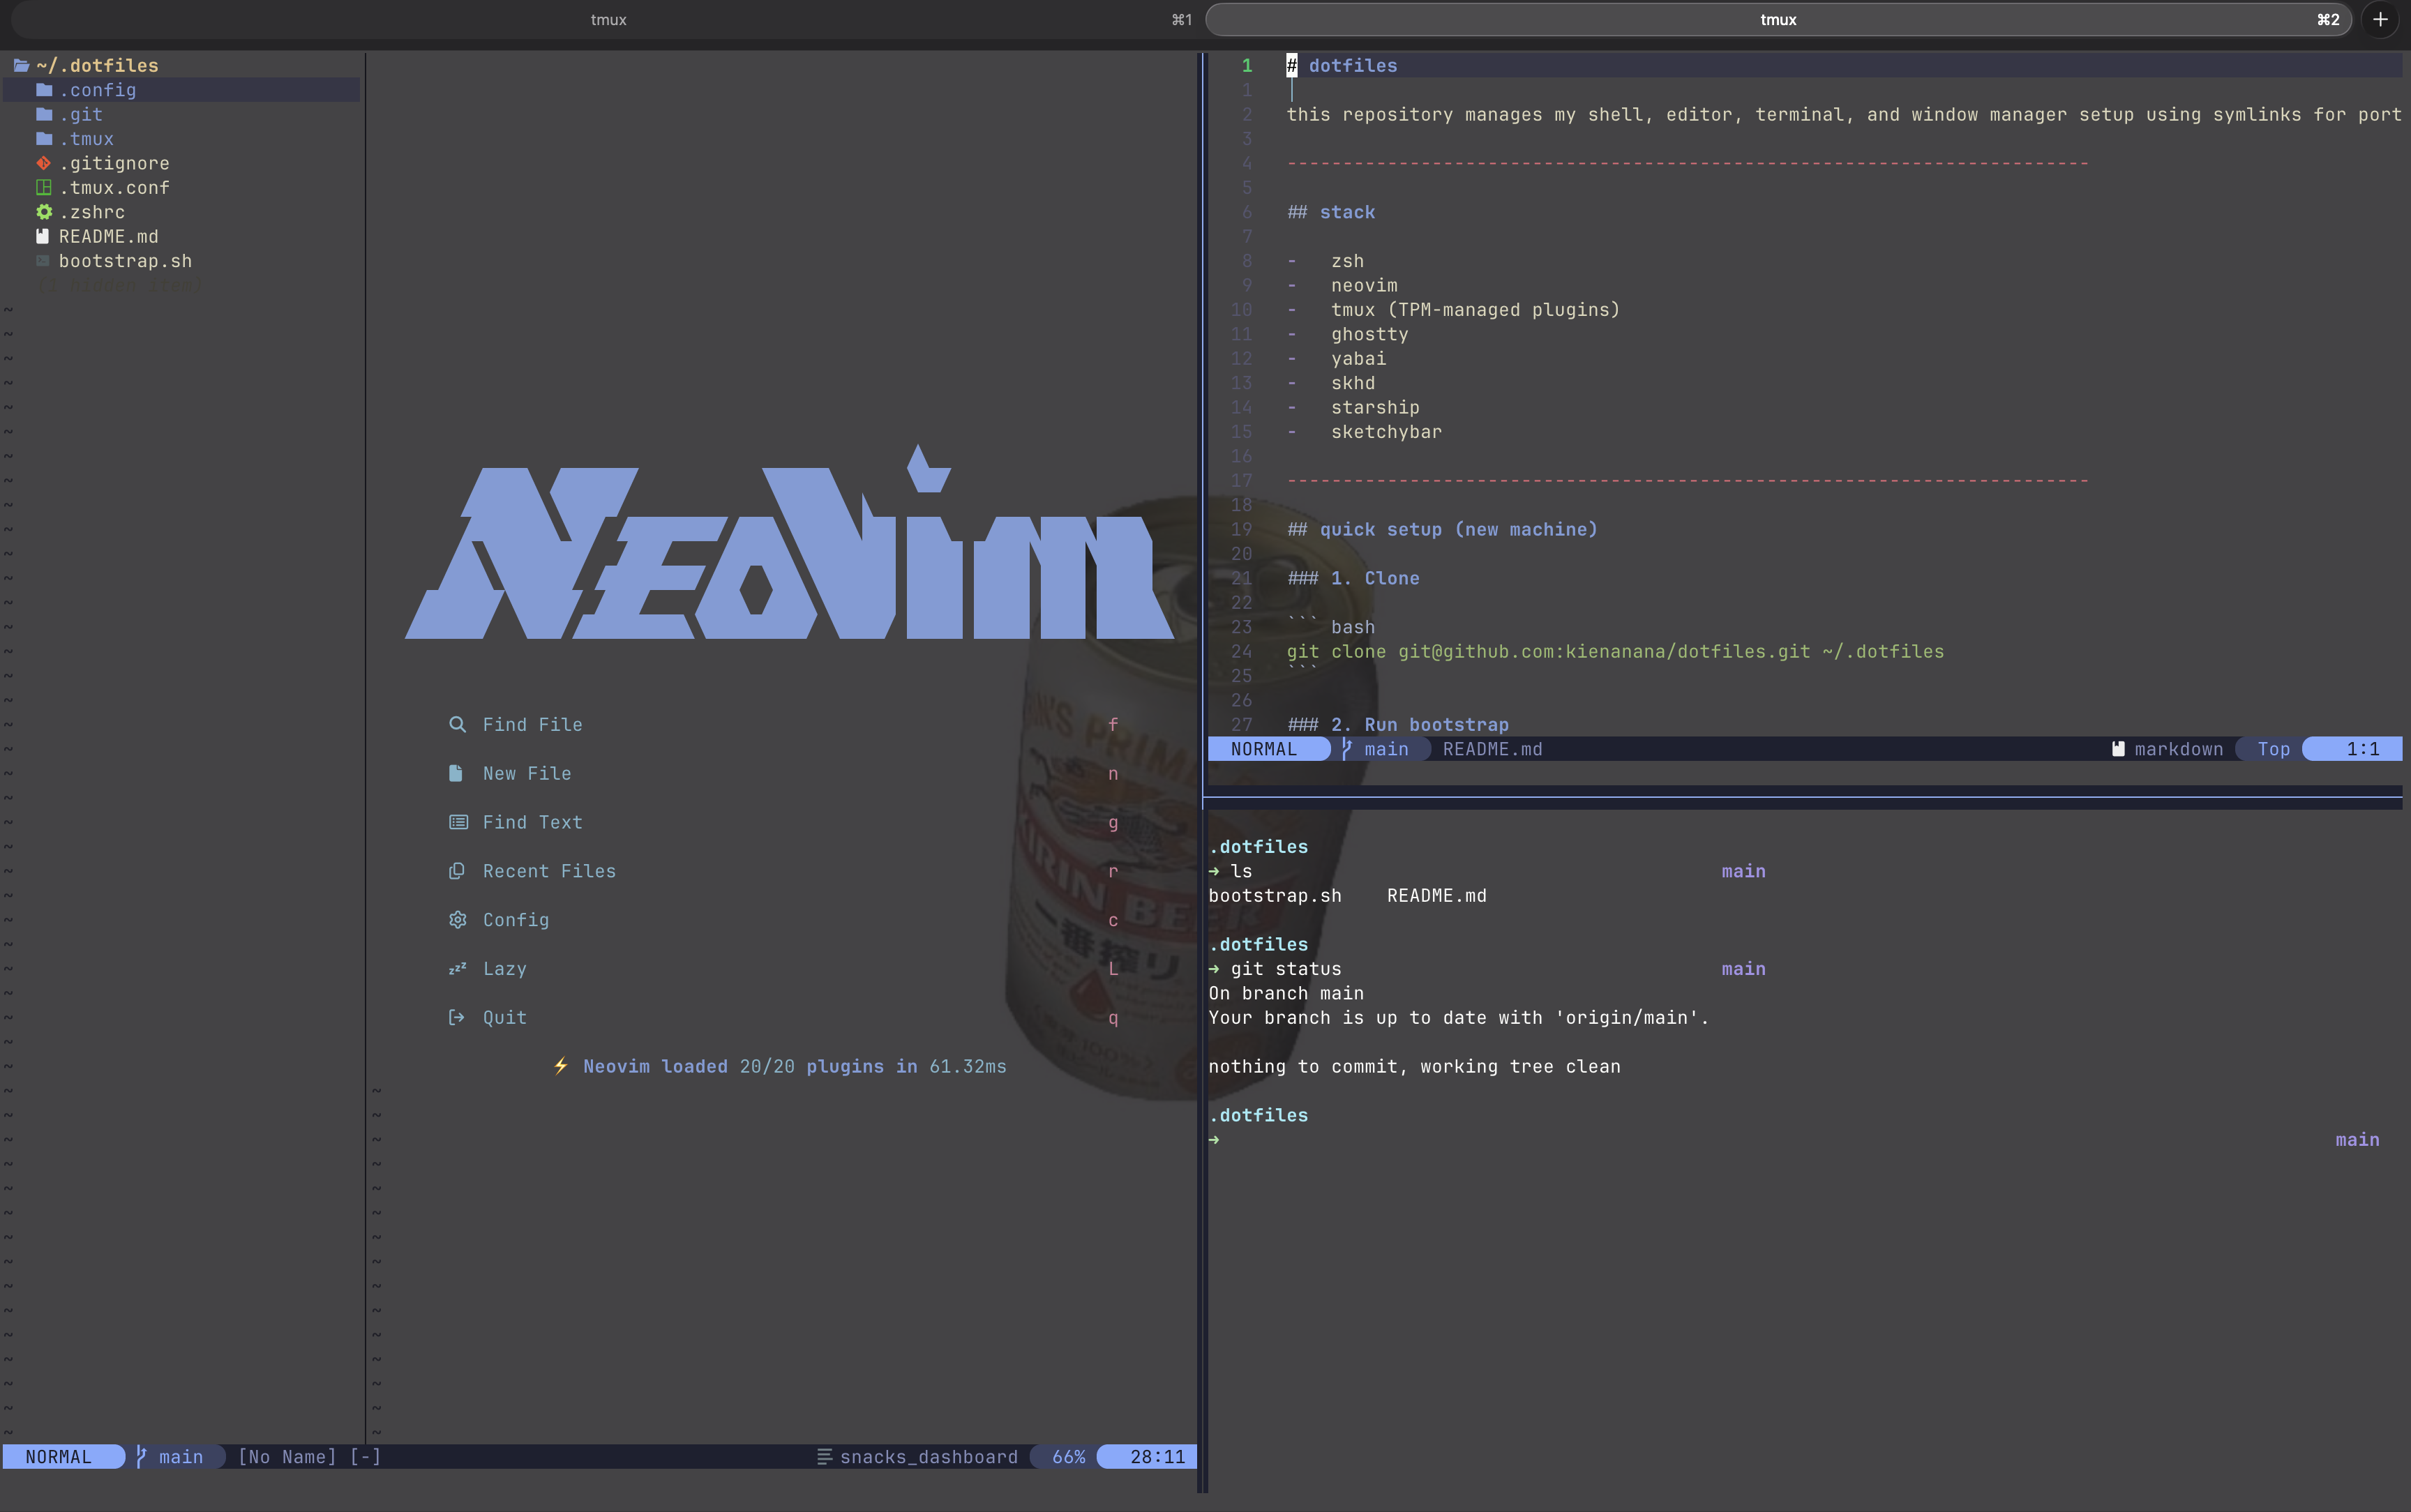Viewport: 2411px width, 1512px height.
Task: Click the Find Text list icon
Action: pos(458,822)
